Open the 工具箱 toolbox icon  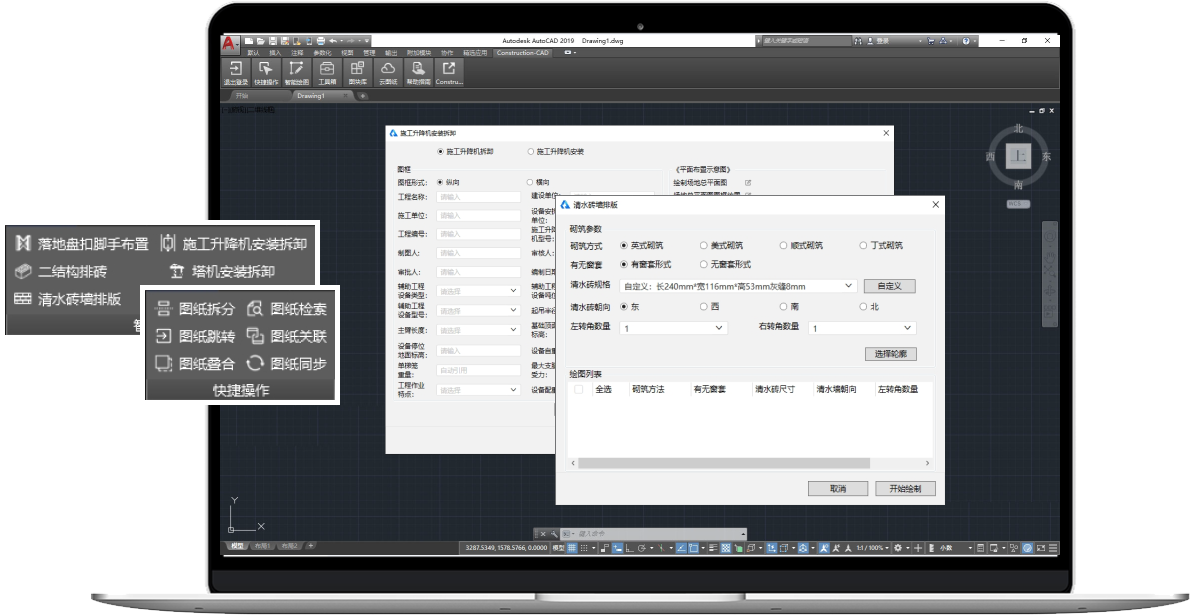point(327,71)
